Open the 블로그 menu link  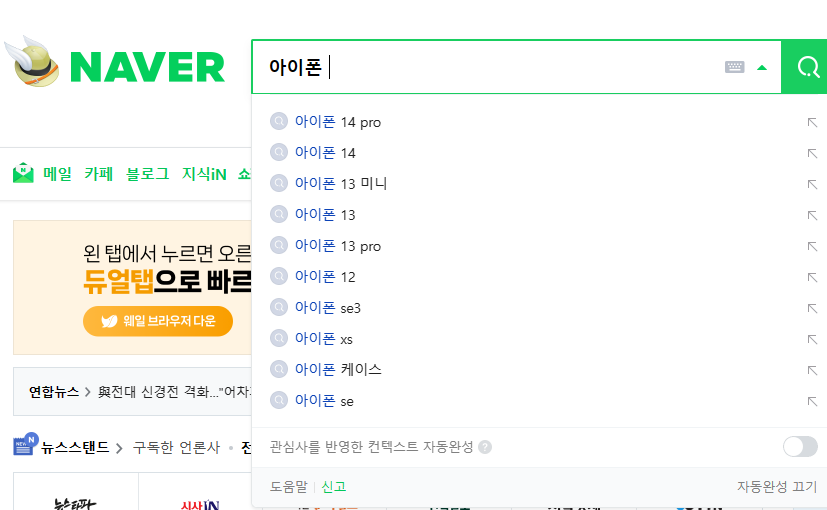tap(148, 174)
